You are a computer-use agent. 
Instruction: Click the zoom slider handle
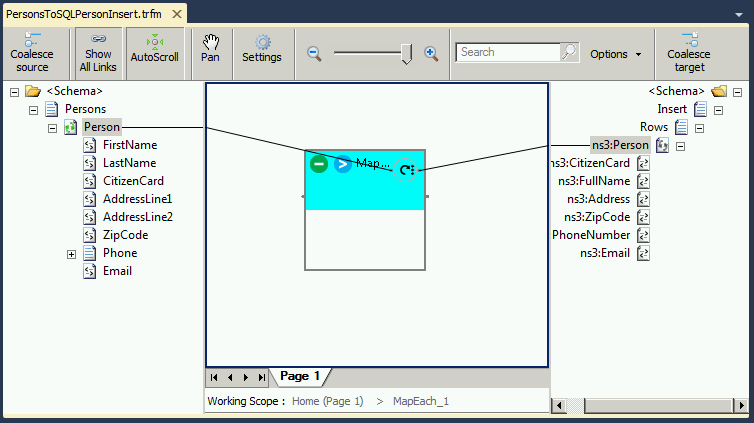[x=406, y=54]
